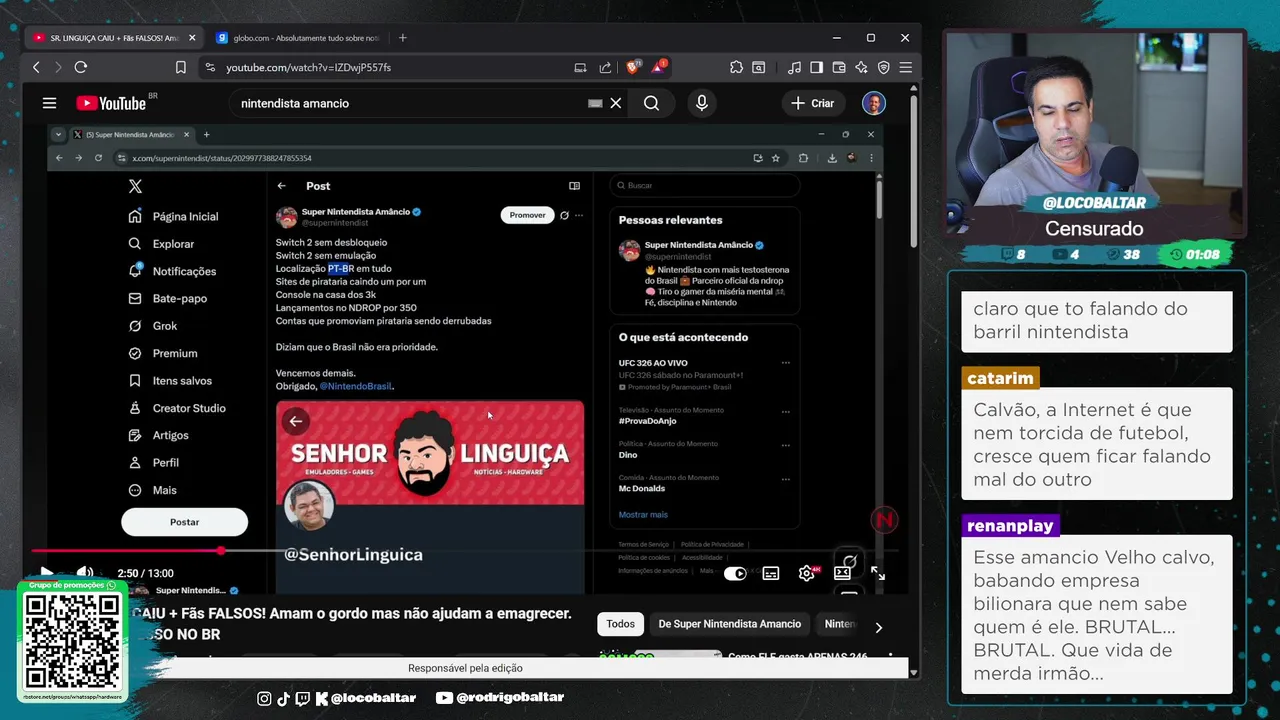Click the X Buscar search field
Image resolution: width=1280 pixels, height=720 pixels.
point(704,185)
